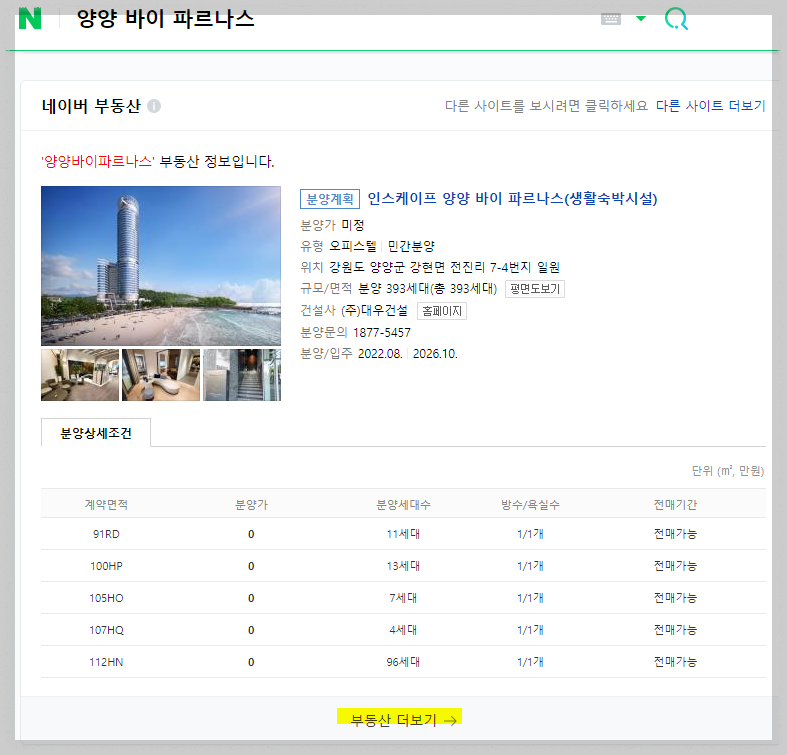Click 방수/욕실수 column header
The width and height of the screenshot is (787, 755).
[x=530, y=505]
